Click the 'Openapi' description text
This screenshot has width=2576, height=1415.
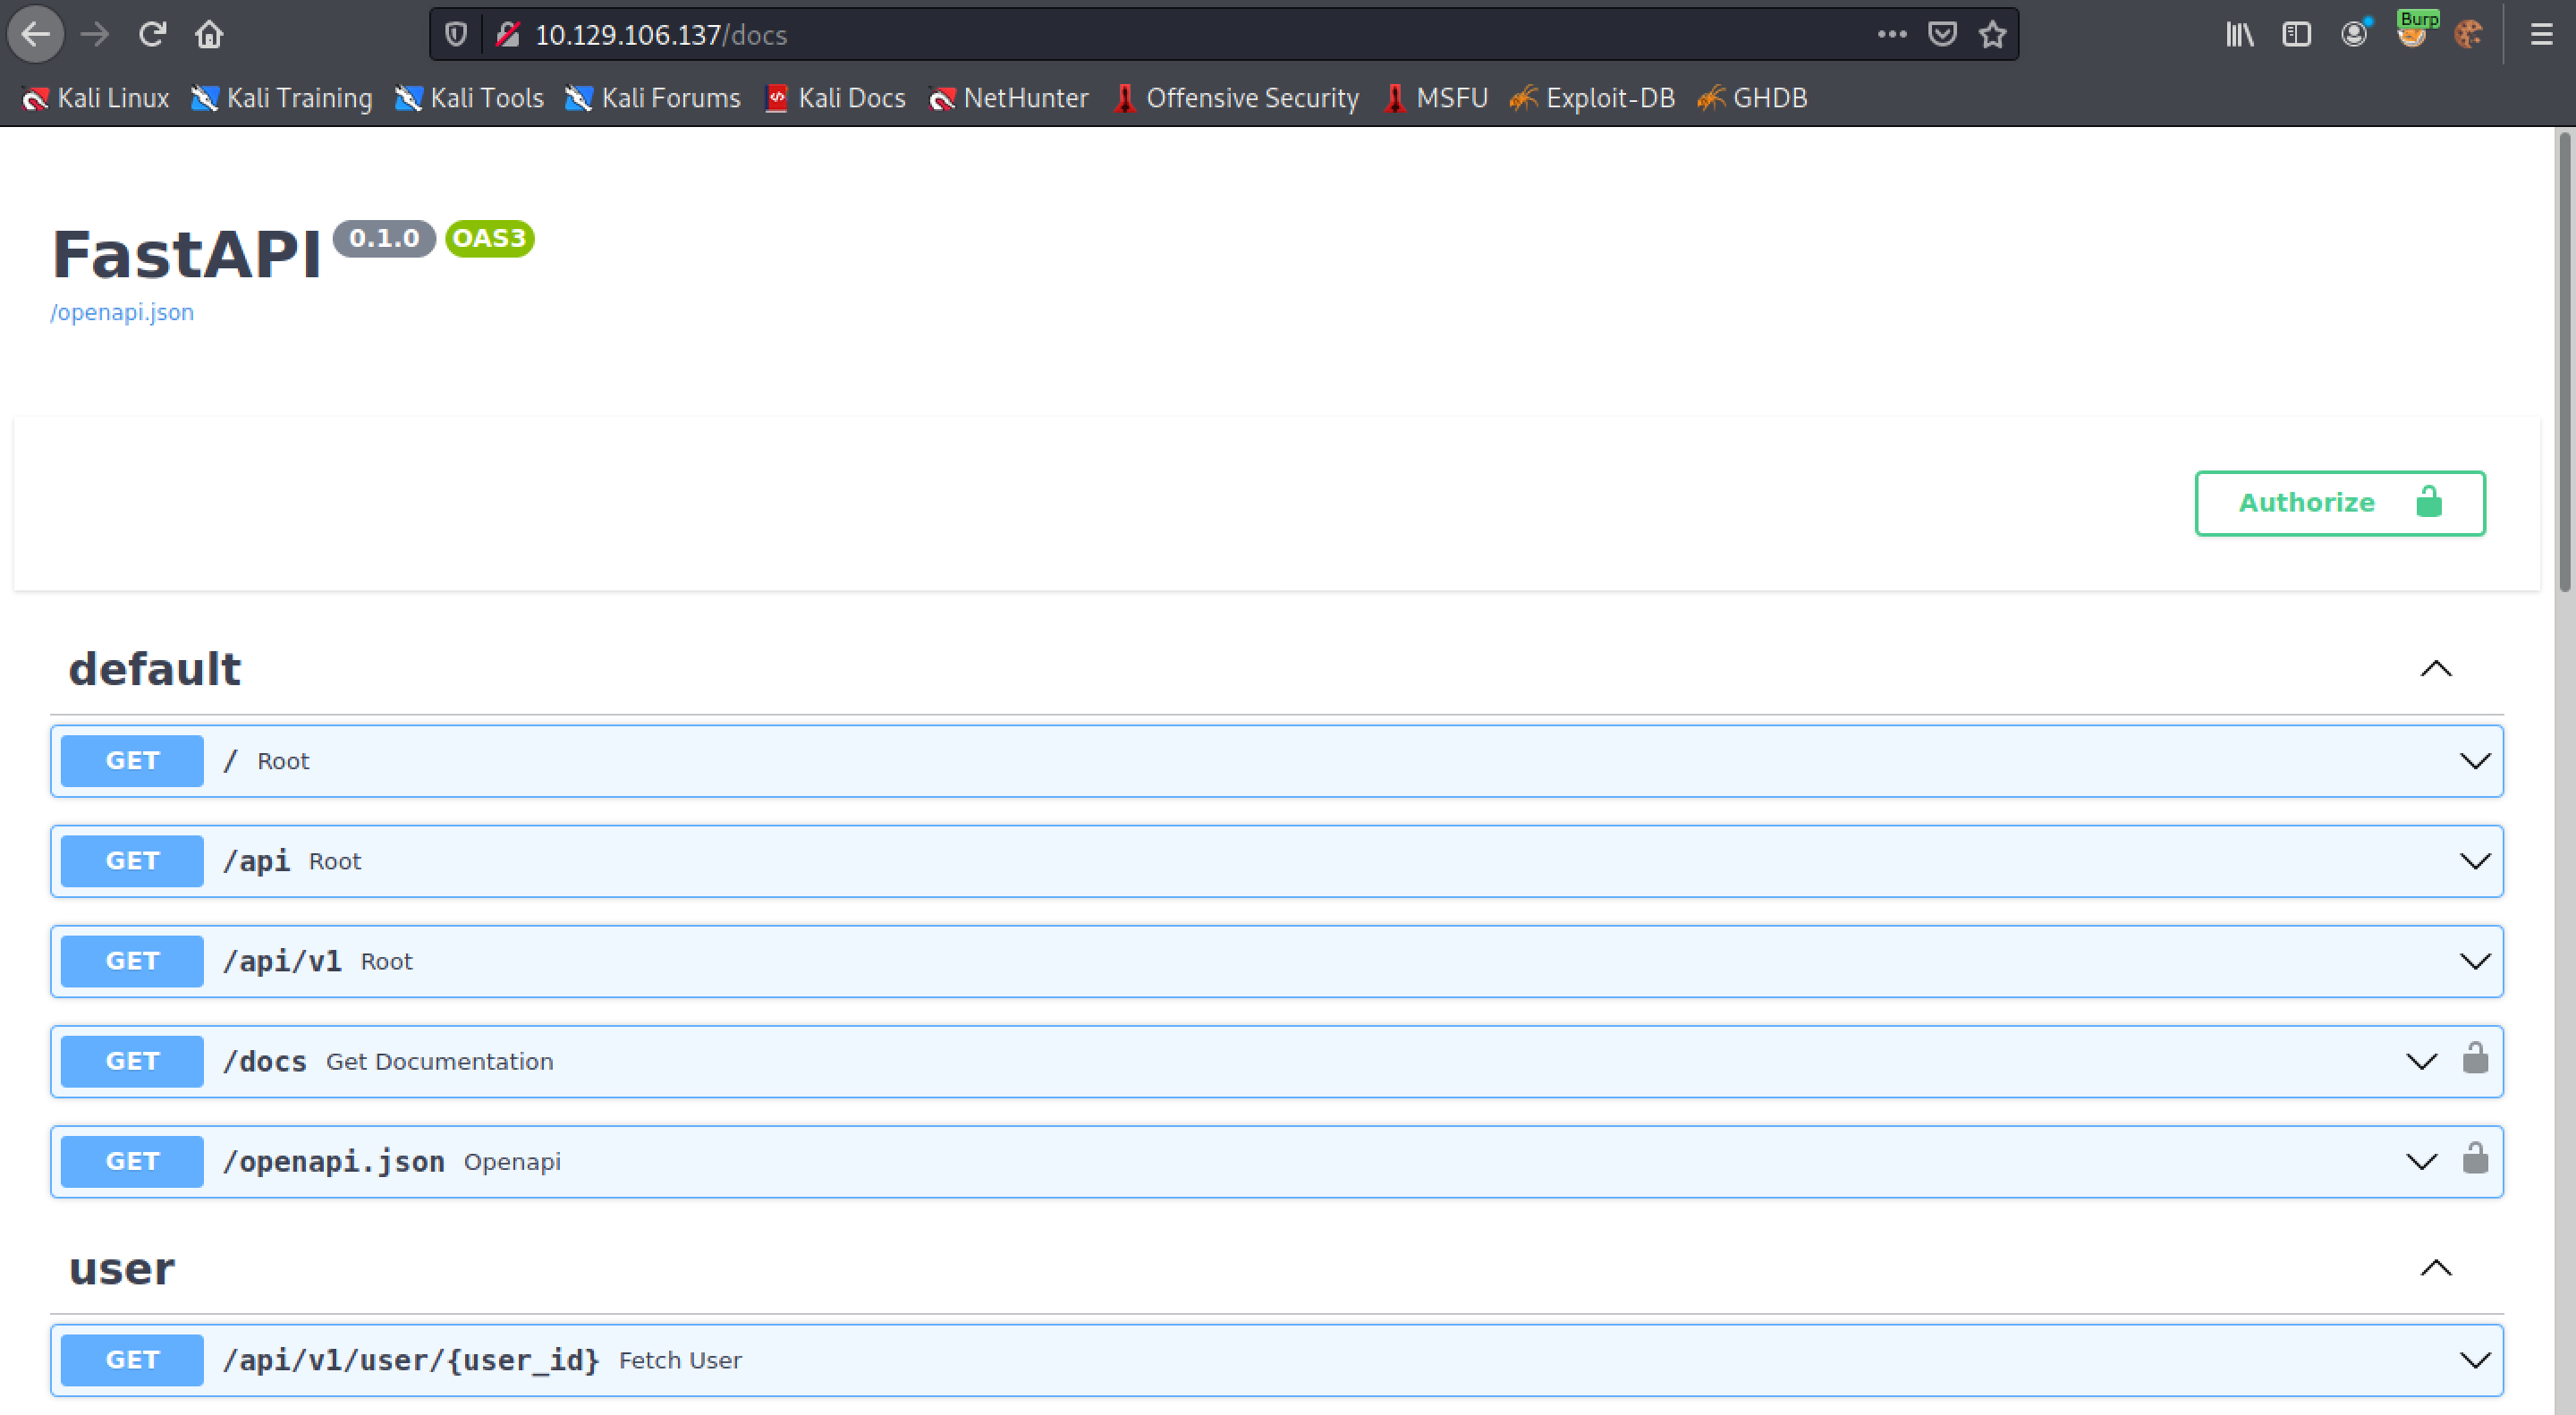pos(512,1161)
